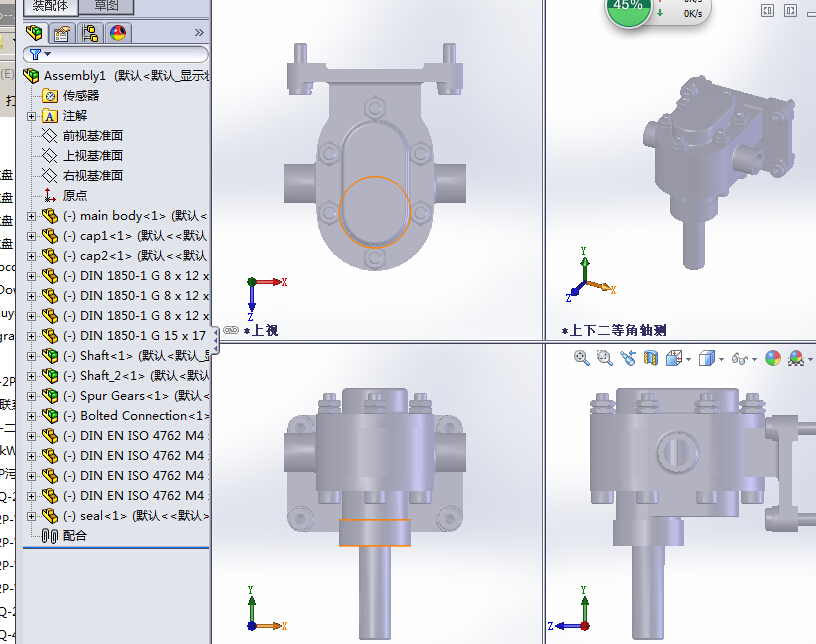Screen dimensions: 816x644
Task: Expand the Shaft_2<1> component node
Action: click(31, 376)
